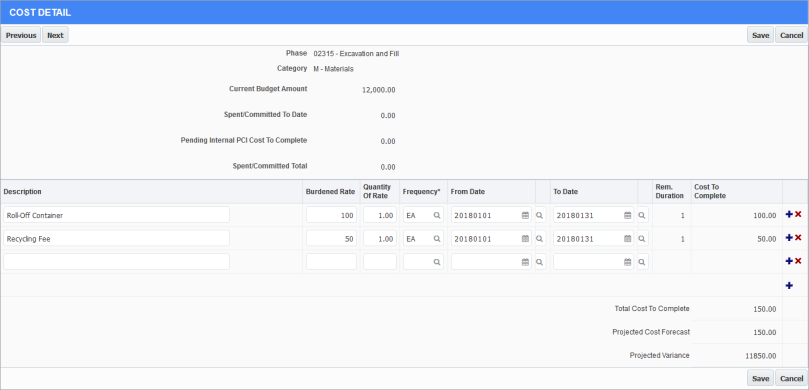Click the top Cancel button
The width and height of the screenshot is (809, 390).
pyautogui.click(x=791, y=35)
